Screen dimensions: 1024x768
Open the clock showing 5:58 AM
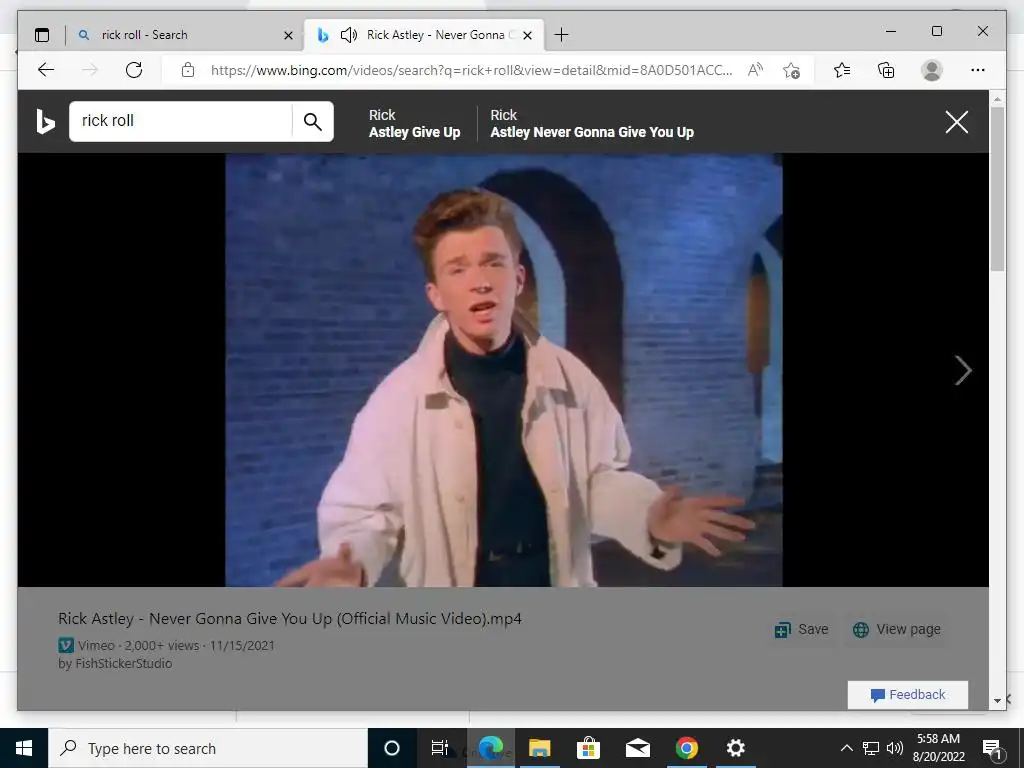tap(938, 748)
